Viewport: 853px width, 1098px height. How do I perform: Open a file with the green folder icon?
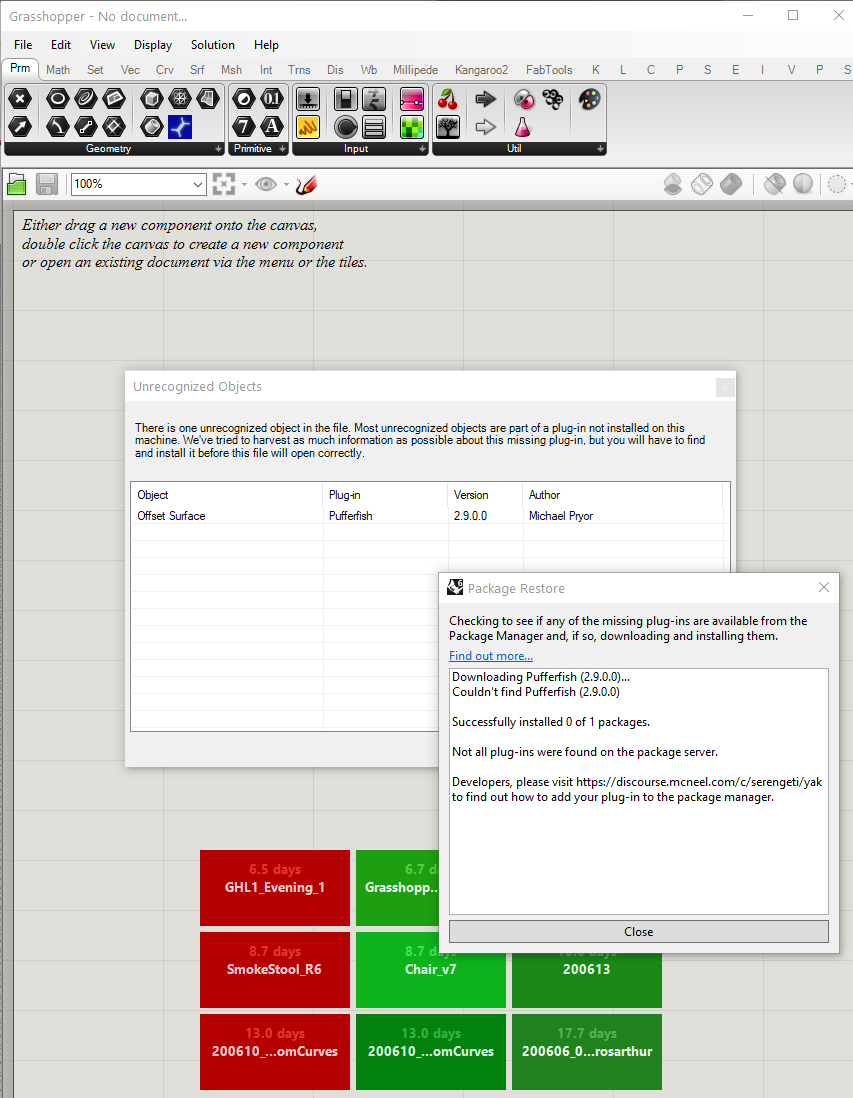point(16,184)
